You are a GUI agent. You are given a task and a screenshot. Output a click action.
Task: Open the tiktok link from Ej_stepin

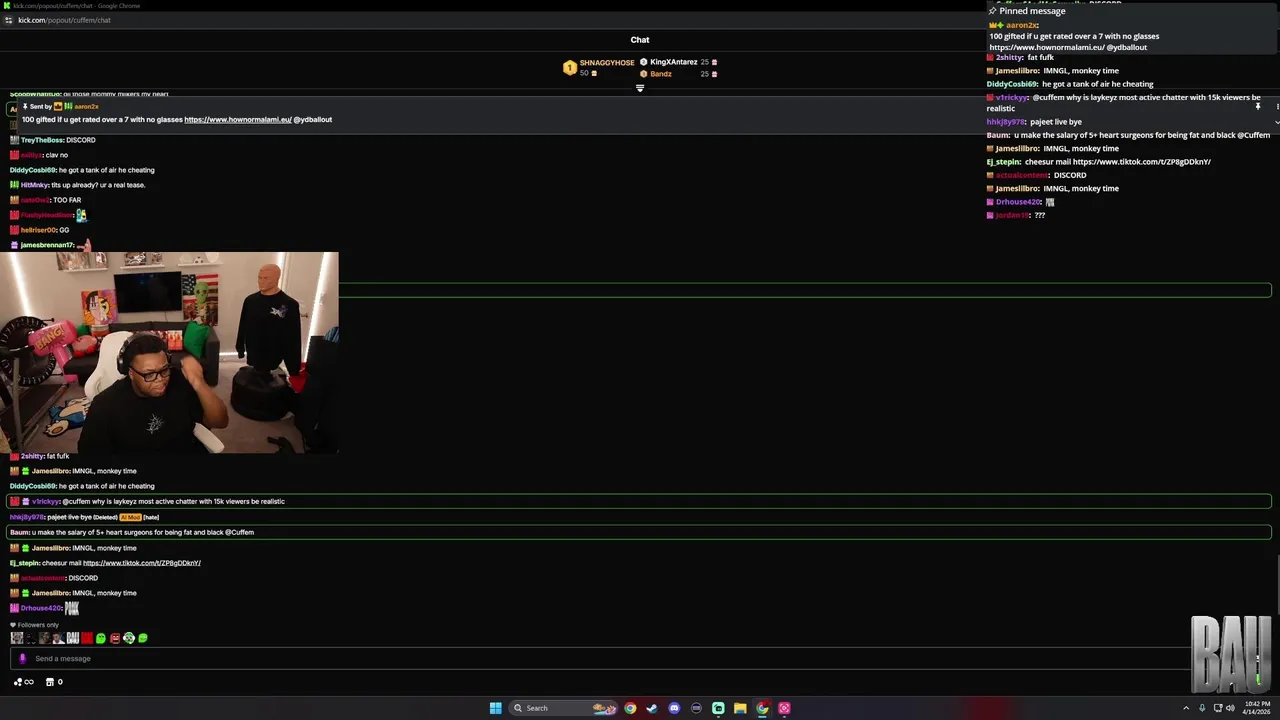click(x=142, y=563)
